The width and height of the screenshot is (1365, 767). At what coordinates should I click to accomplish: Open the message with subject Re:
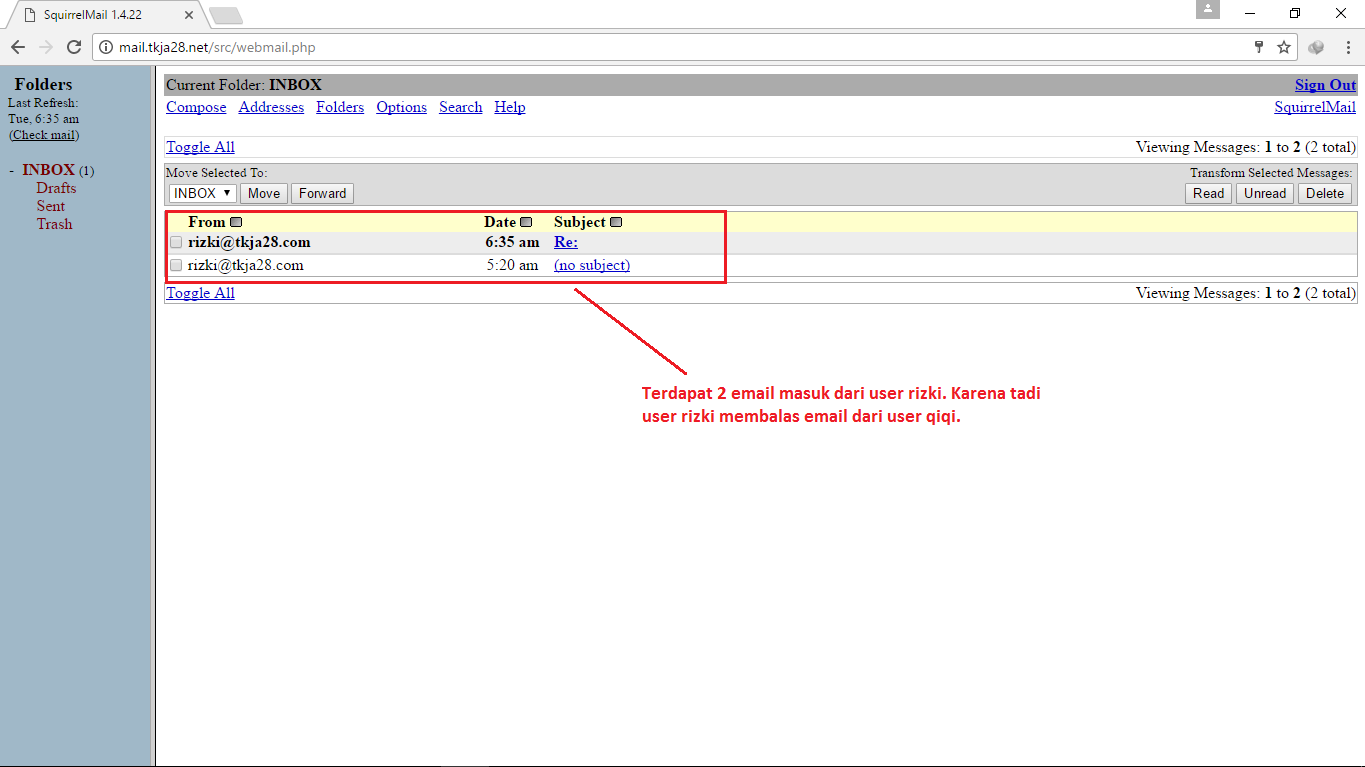[566, 242]
